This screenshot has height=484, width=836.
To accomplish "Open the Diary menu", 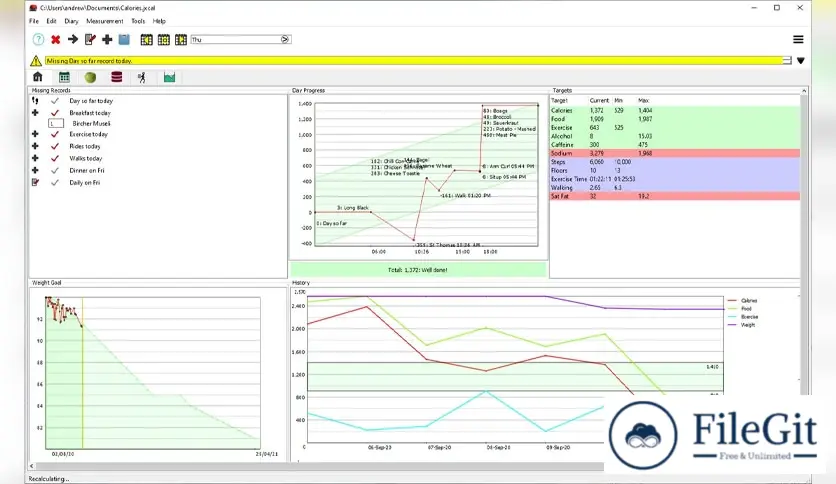I will (71, 21).
